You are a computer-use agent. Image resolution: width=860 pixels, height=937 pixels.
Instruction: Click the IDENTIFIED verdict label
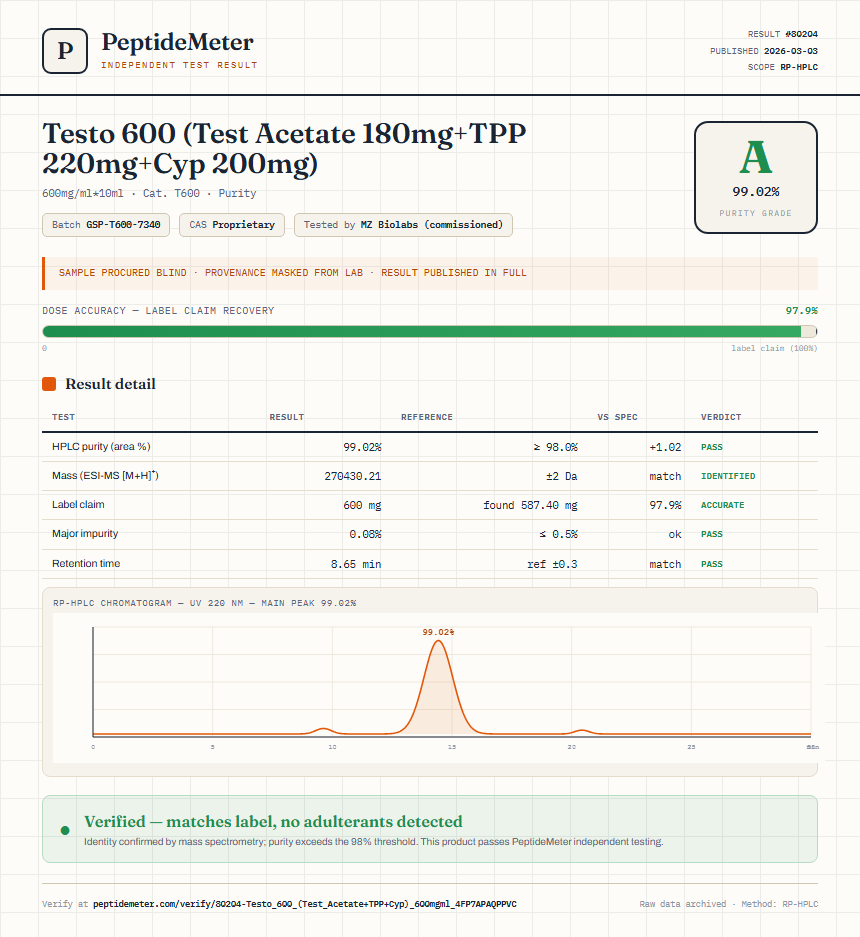[728, 476]
